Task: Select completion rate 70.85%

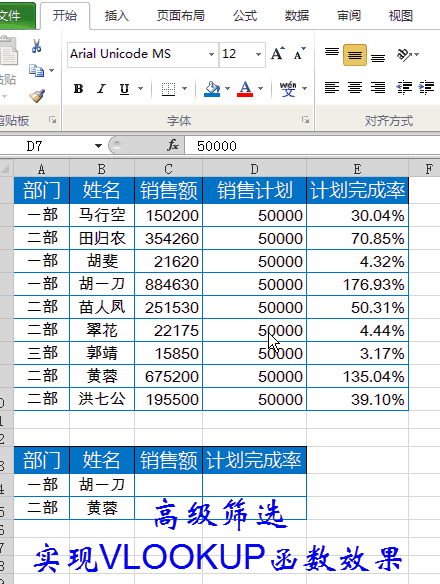Action: pos(357,238)
